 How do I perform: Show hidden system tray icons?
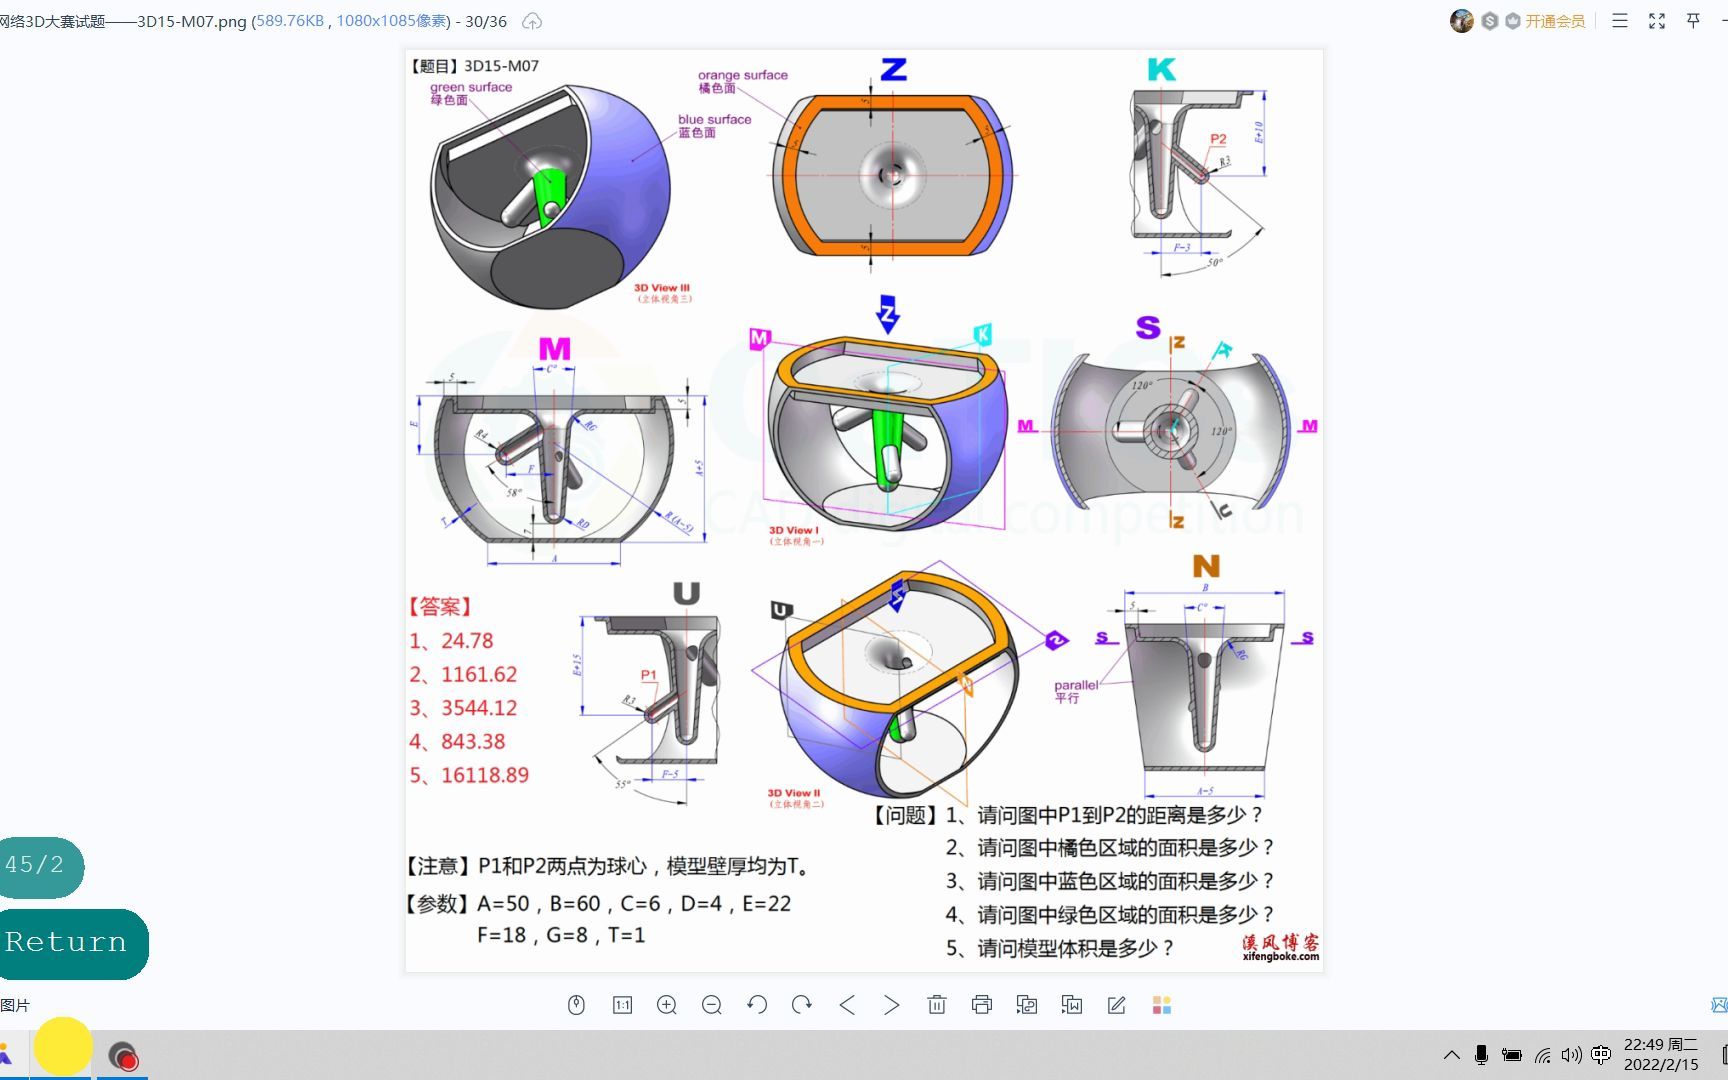pos(1452,1055)
